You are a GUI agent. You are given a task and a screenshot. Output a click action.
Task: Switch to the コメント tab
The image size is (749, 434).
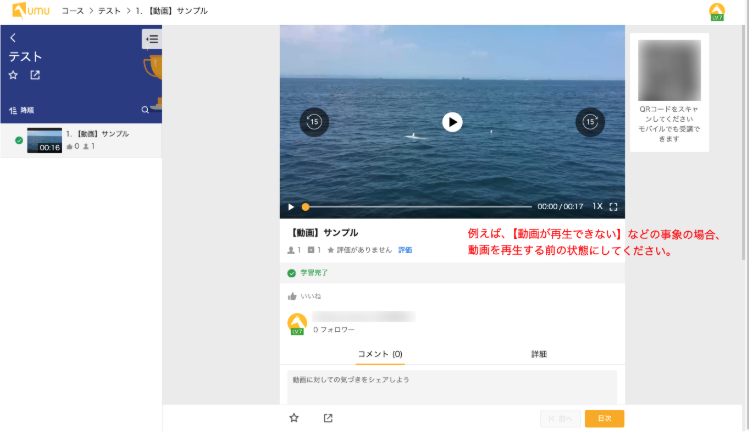tap(379, 354)
